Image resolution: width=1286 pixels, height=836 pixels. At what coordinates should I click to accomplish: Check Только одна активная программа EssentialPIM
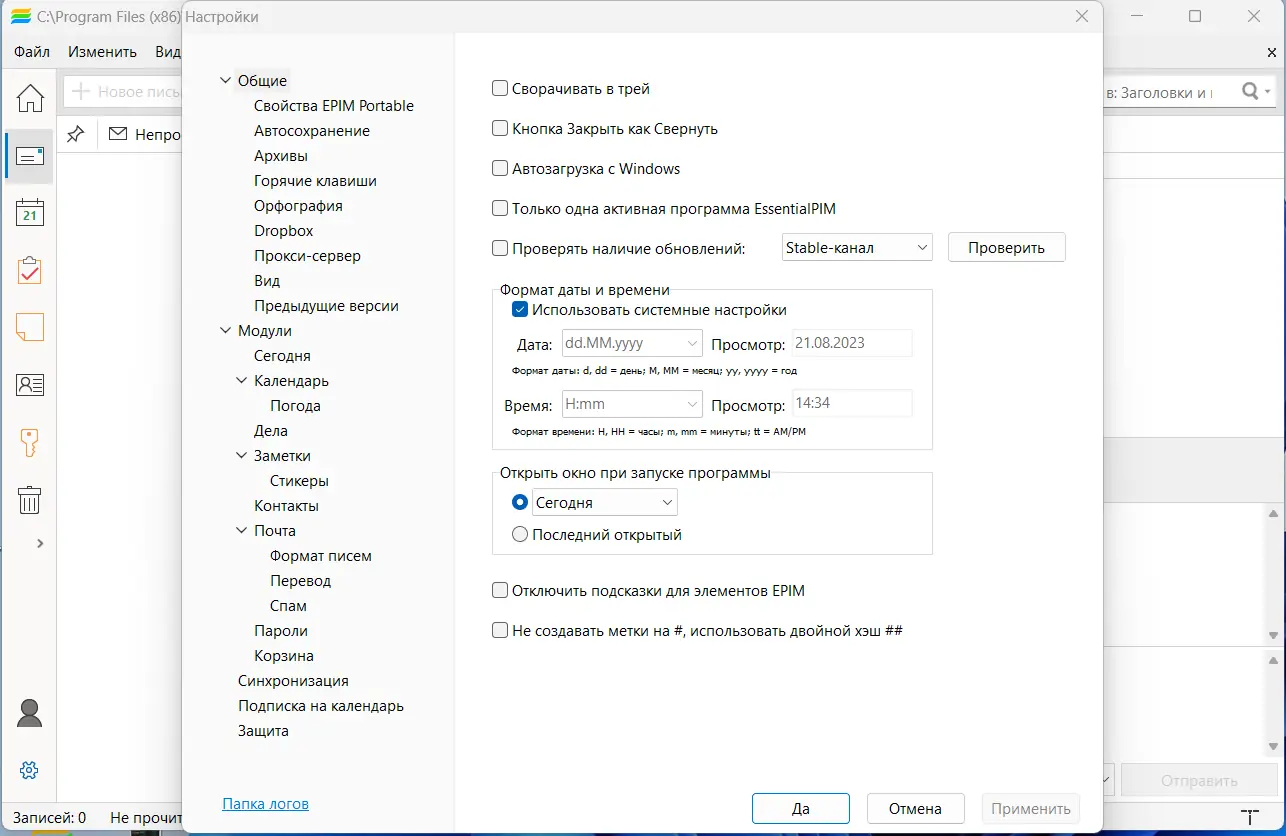pos(500,209)
